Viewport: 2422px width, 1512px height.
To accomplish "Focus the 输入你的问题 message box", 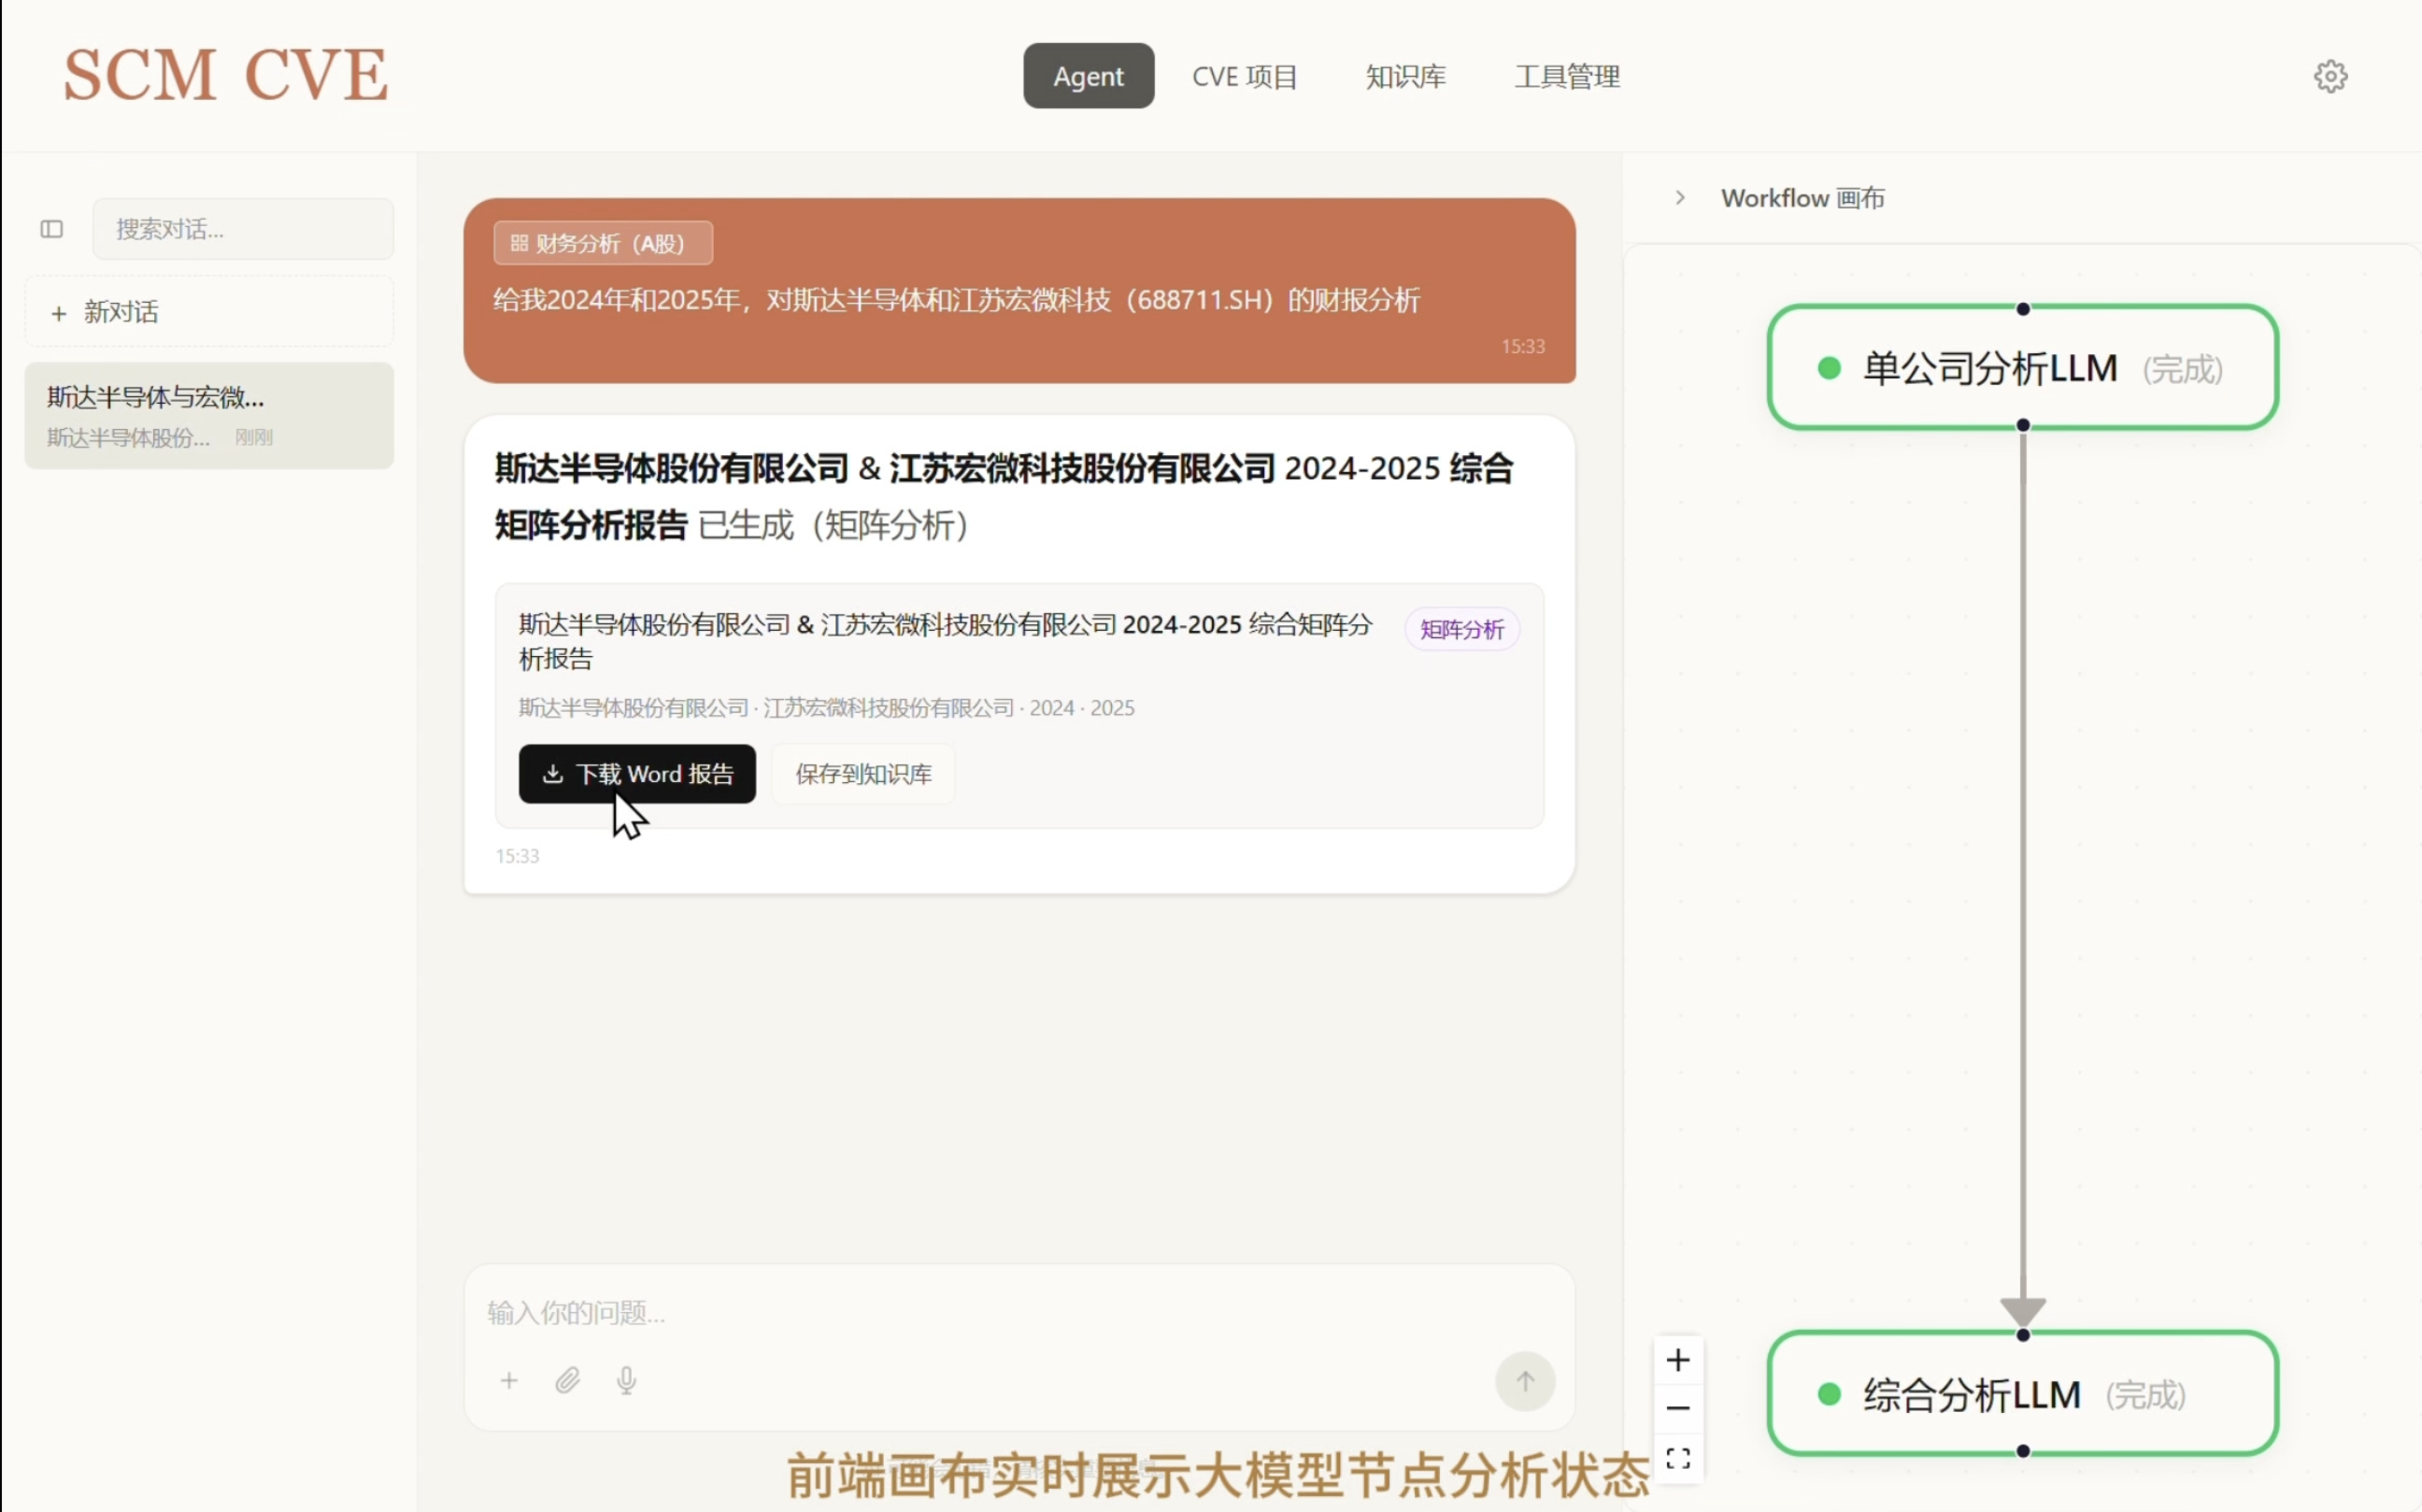I will point(1018,1312).
